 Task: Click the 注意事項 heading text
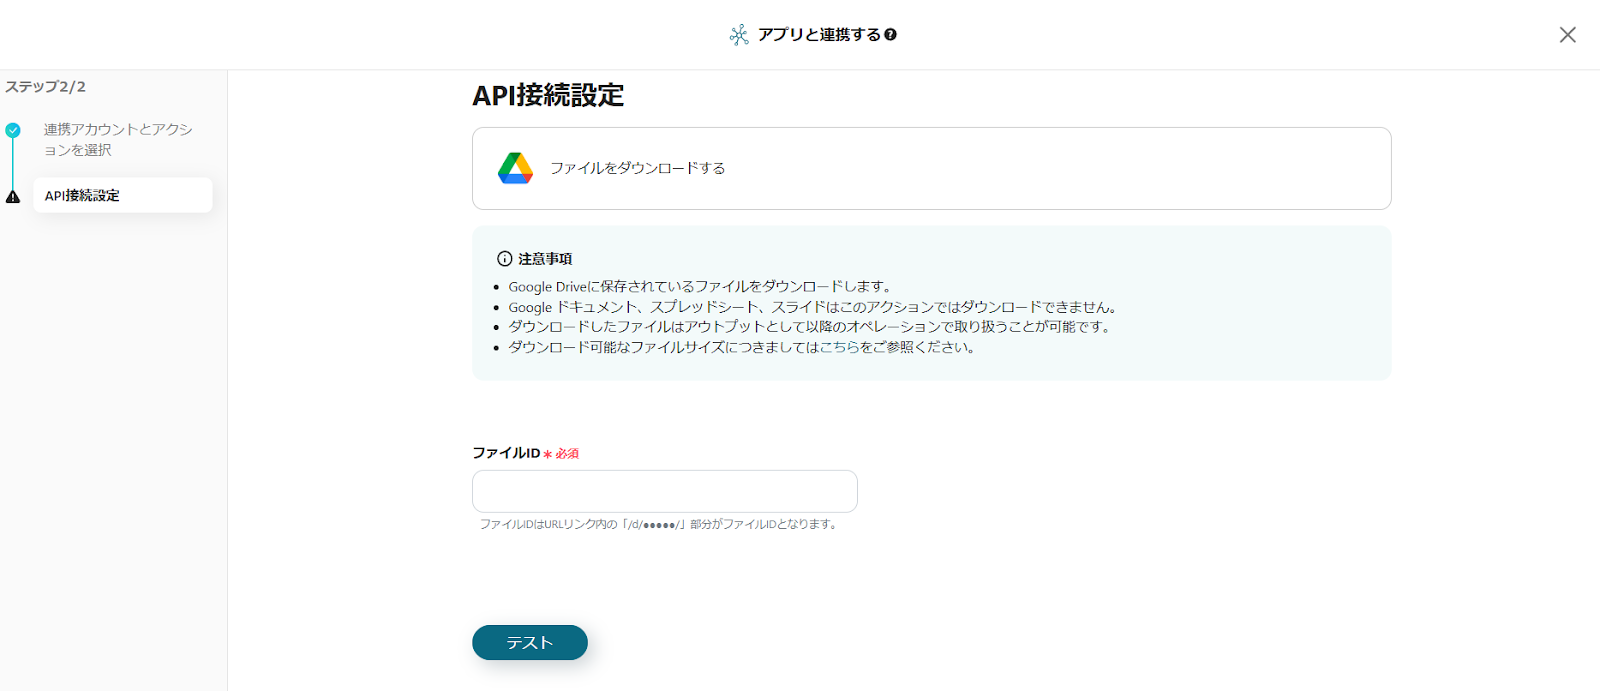pos(545,259)
